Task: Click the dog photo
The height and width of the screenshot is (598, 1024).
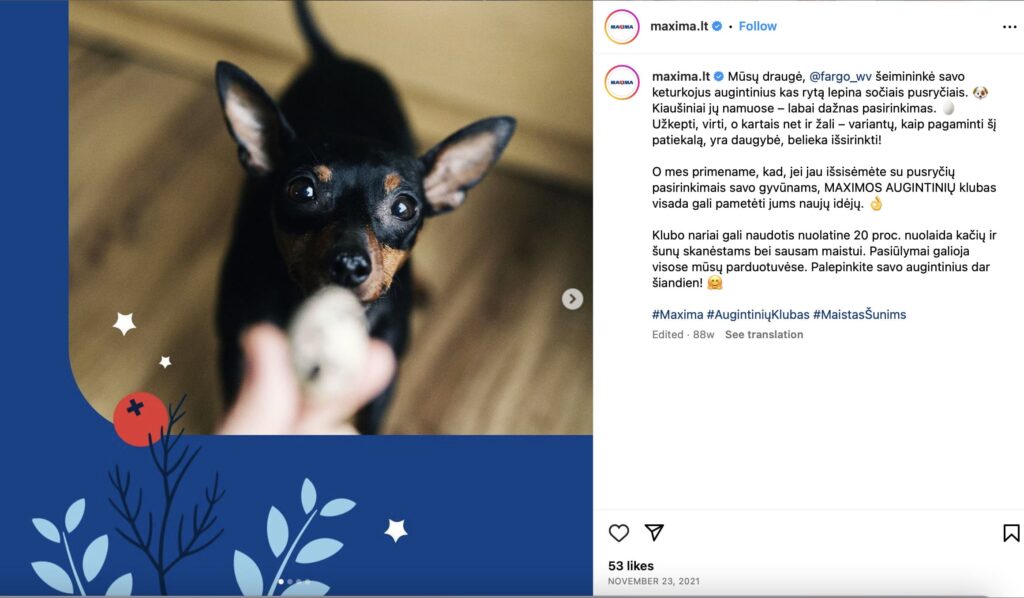Action: click(331, 217)
